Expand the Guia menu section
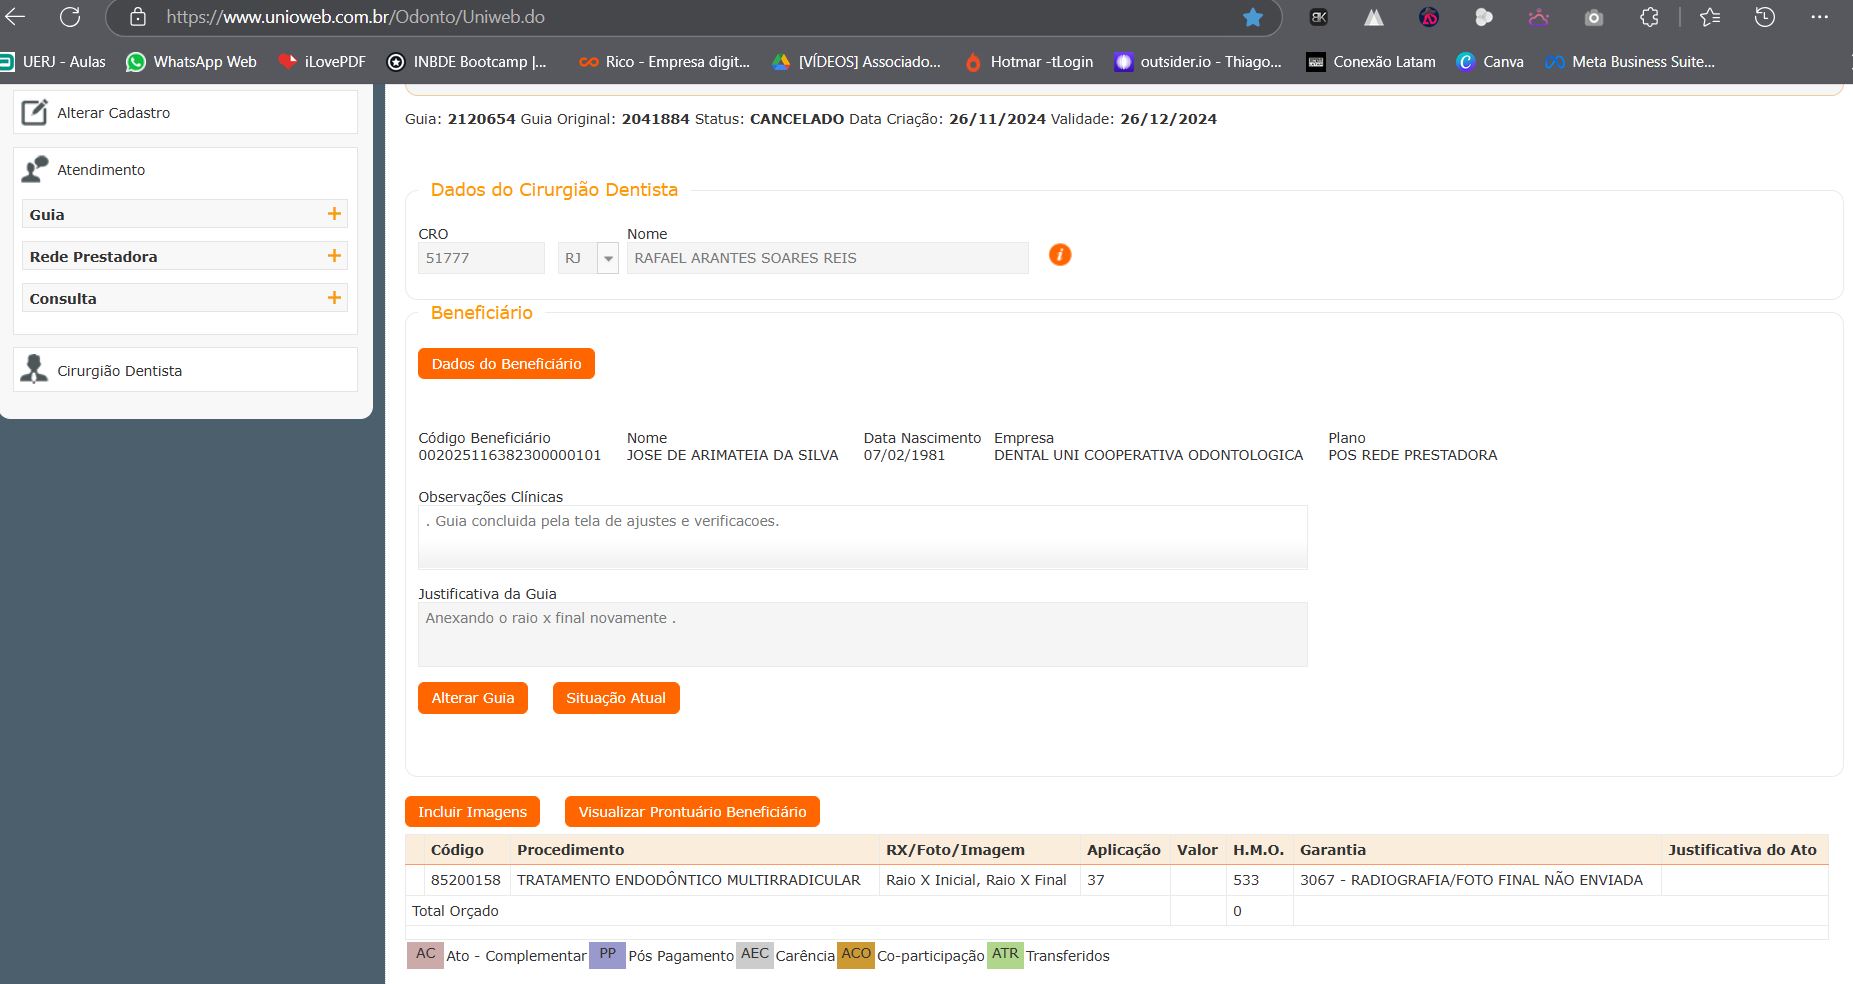Image resolution: width=1853 pixels, height=984 pixels. pyautogui.click(x=334, y=214)
